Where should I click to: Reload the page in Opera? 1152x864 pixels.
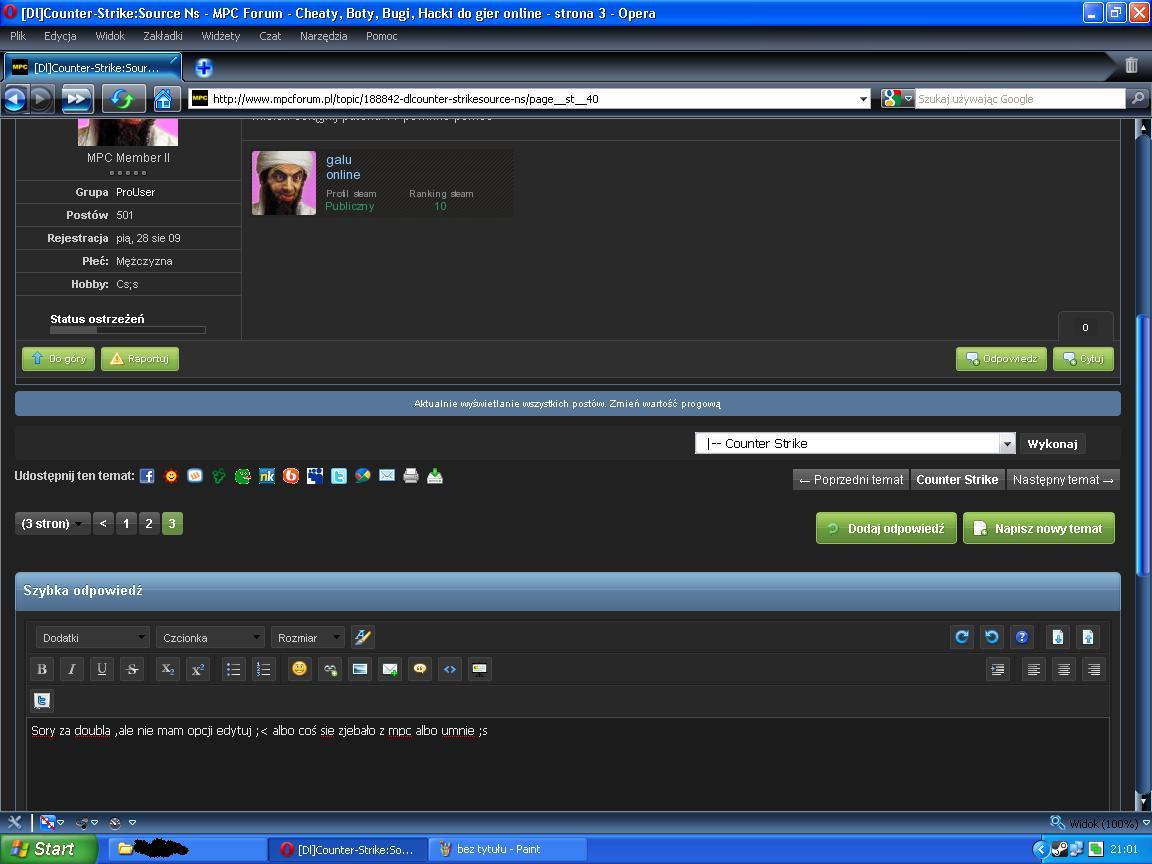(123, 98)
